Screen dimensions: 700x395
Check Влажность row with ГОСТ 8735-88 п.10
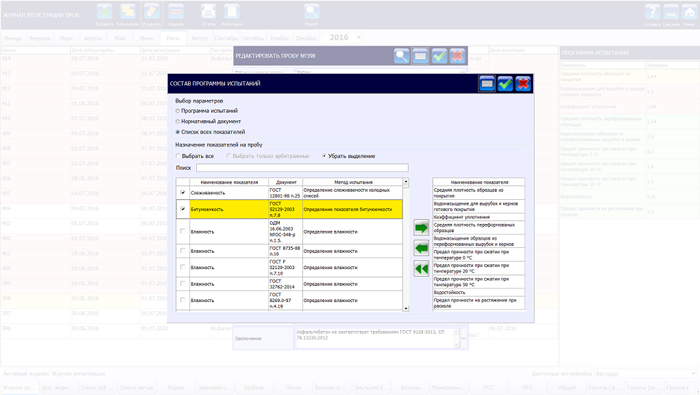[x=182, y=250]
